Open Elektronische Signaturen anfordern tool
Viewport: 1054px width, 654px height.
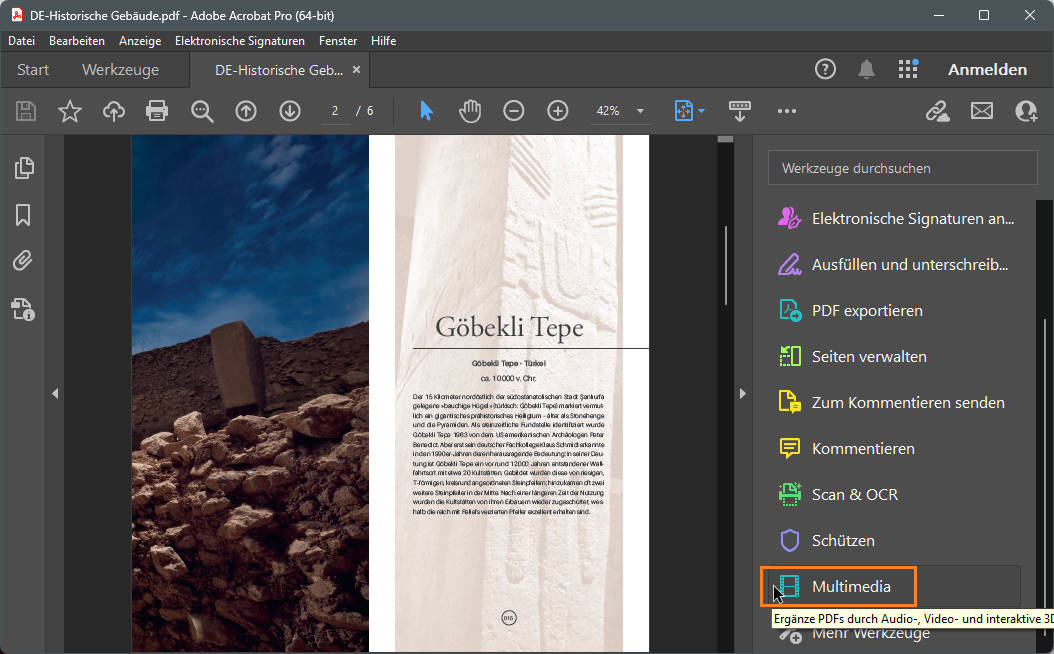(895, 218)
